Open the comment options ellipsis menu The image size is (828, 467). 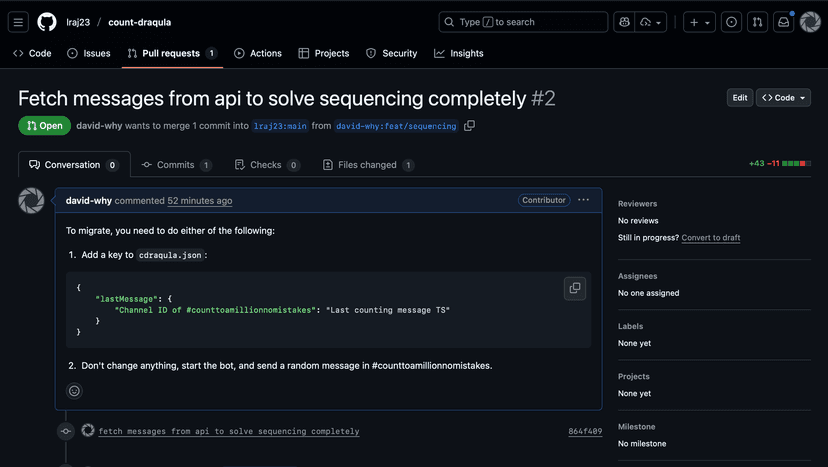pos(584,200)
